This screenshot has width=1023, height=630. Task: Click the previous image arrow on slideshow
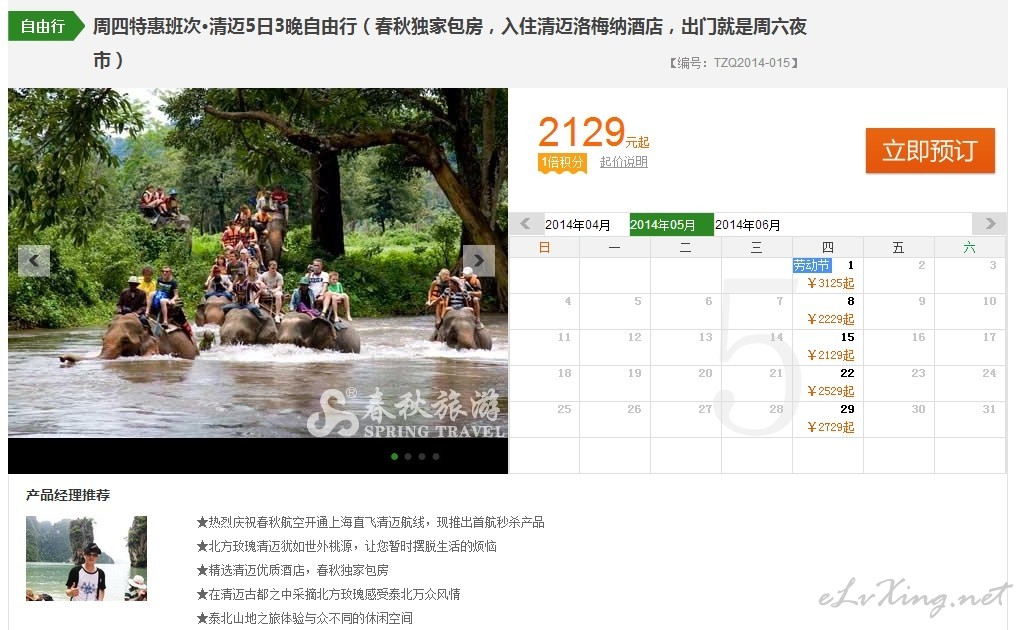click(x=34, y=261)
